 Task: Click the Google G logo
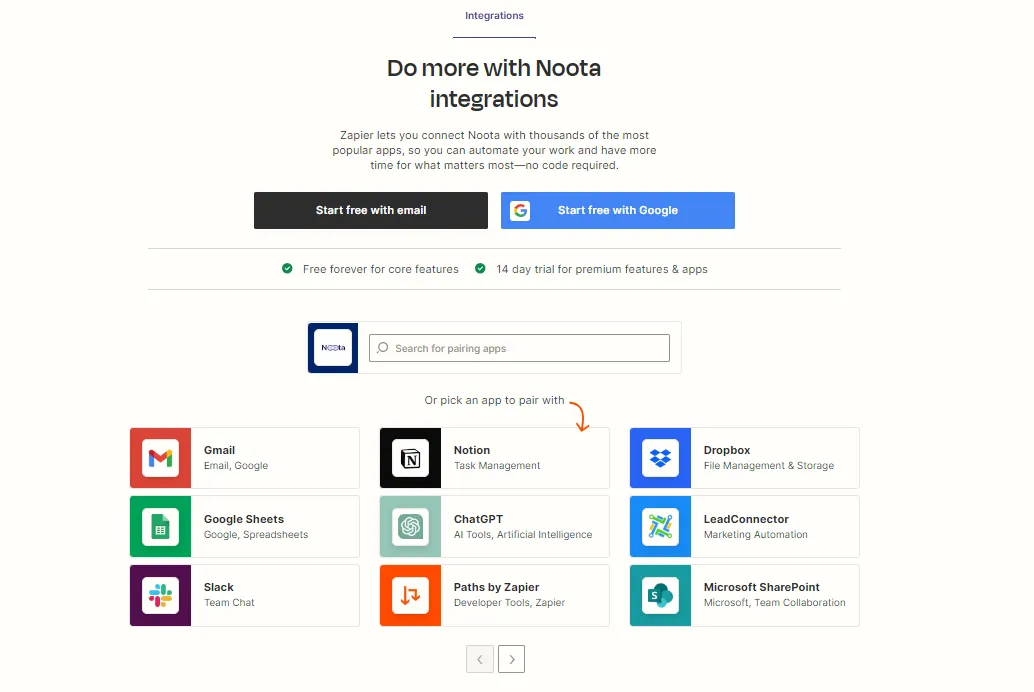[520, 211]
